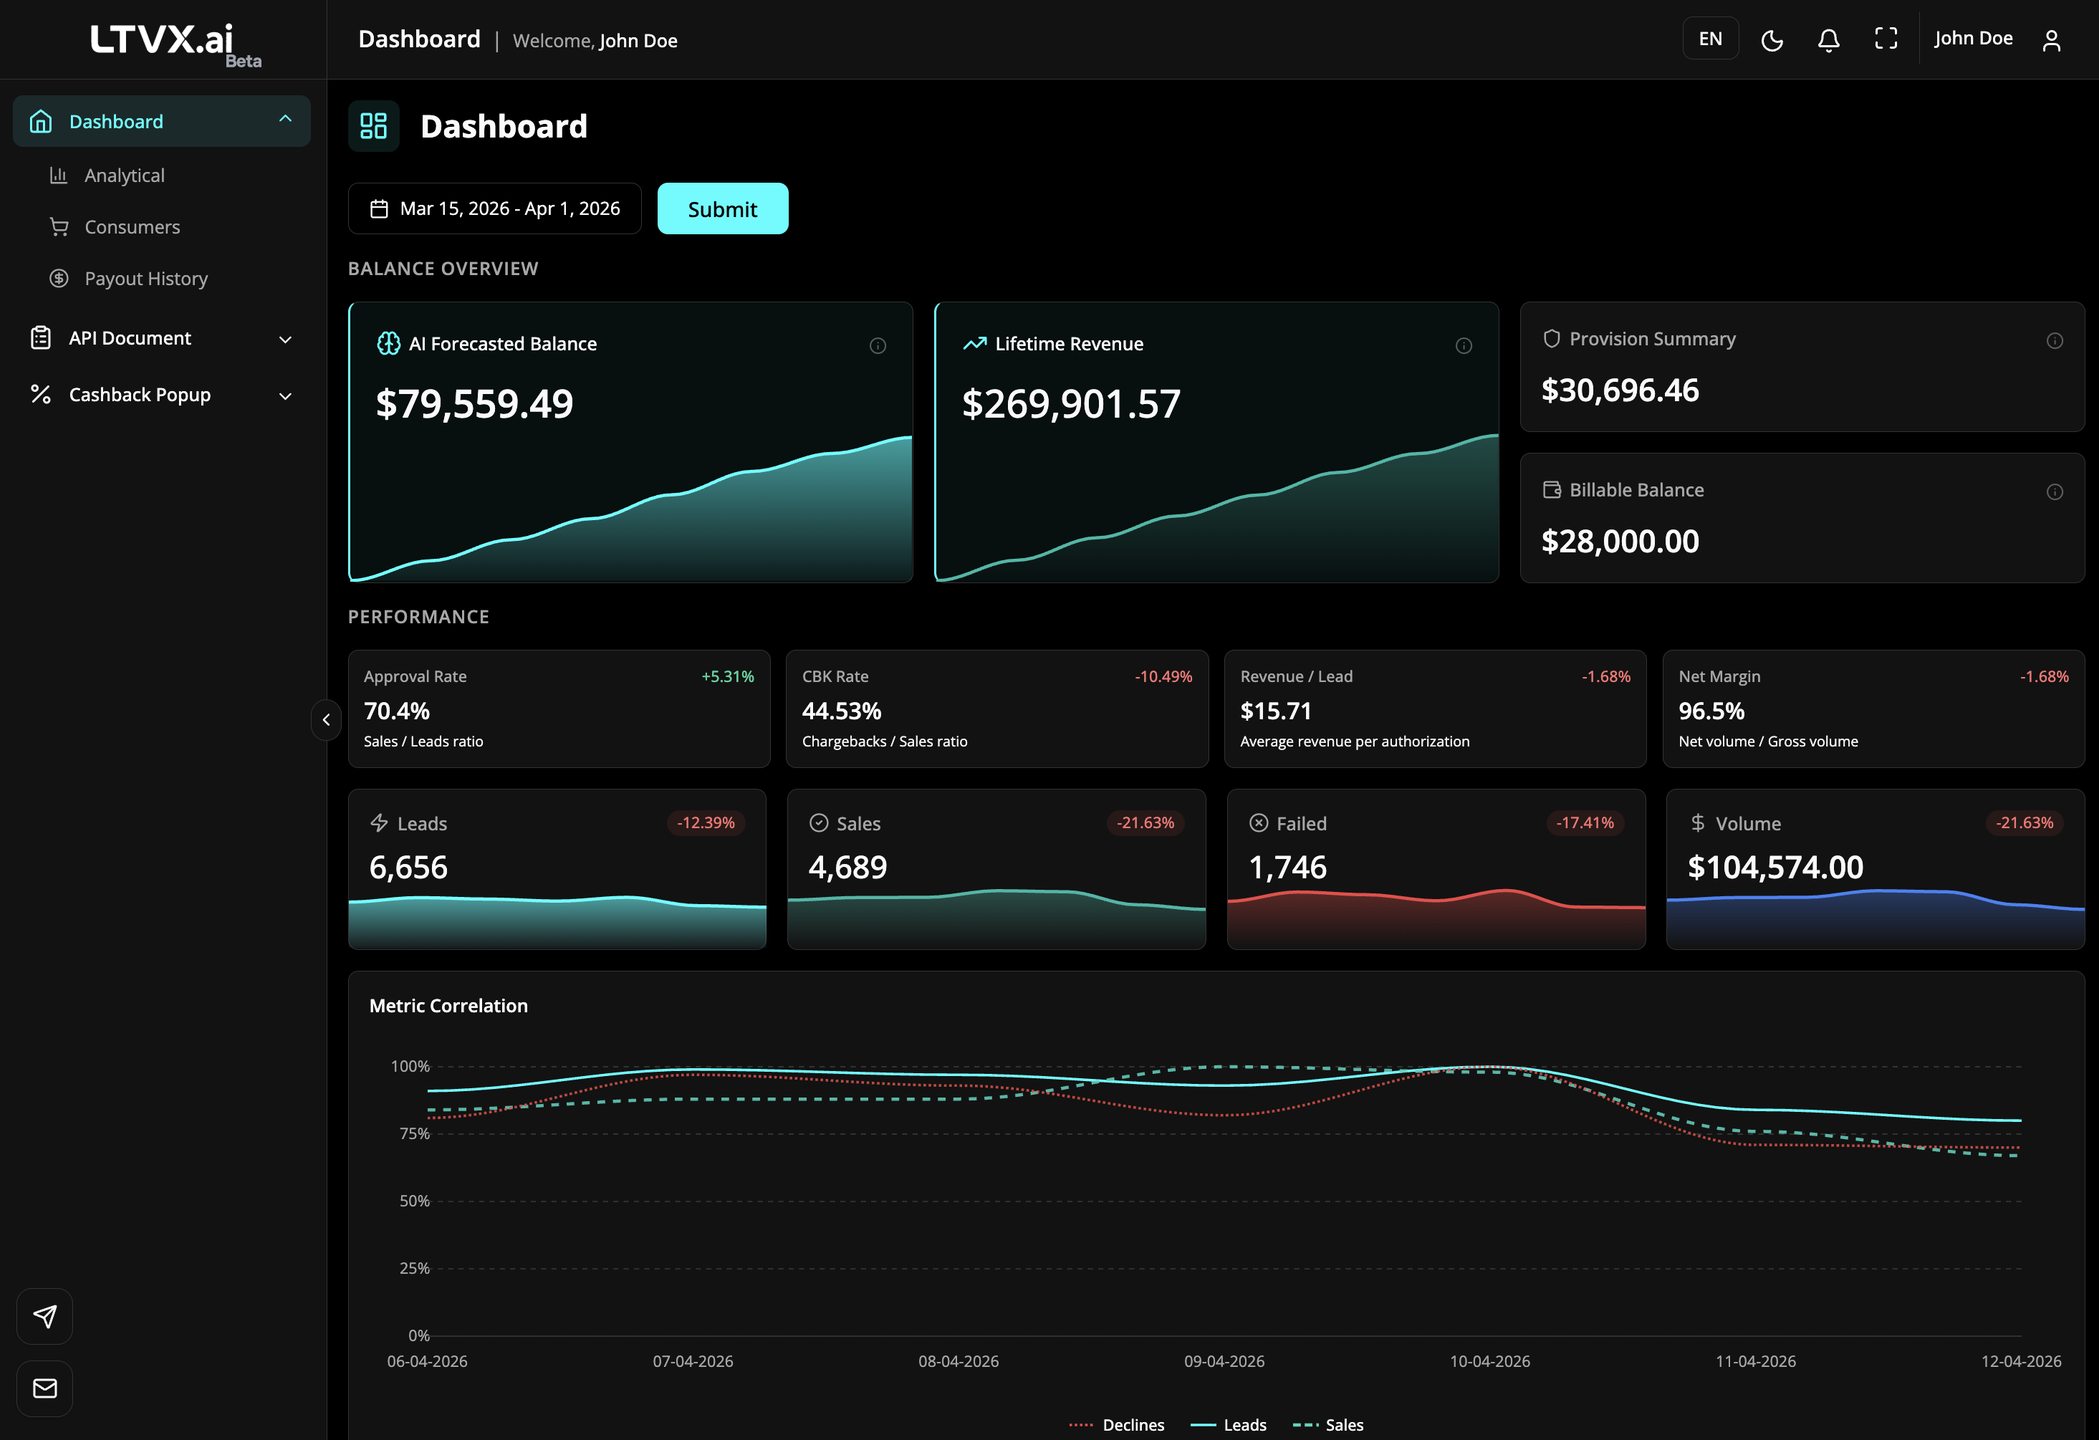Viewport: 2099px width, 1440px height.
Task: Click Billable Balance info icon
Action: coord(2054,492)
